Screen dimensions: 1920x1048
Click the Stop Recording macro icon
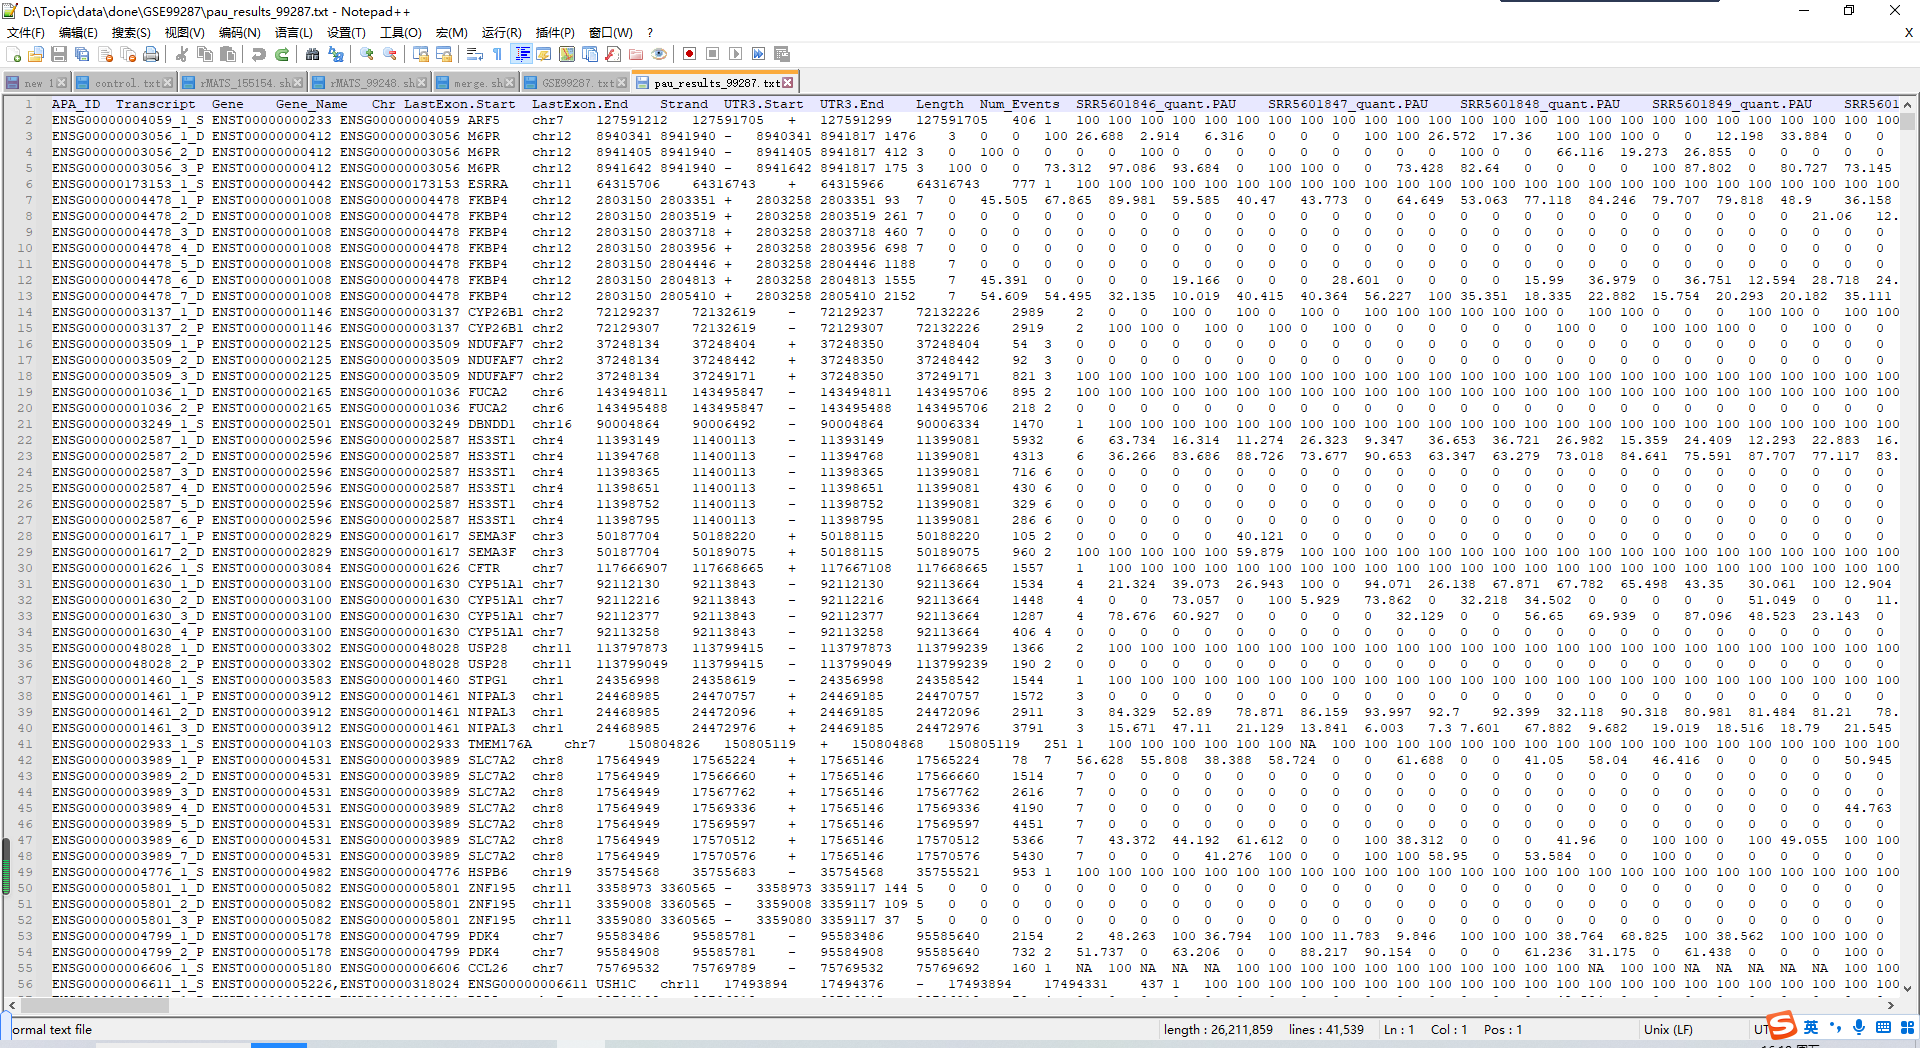[x=712, y=54]
